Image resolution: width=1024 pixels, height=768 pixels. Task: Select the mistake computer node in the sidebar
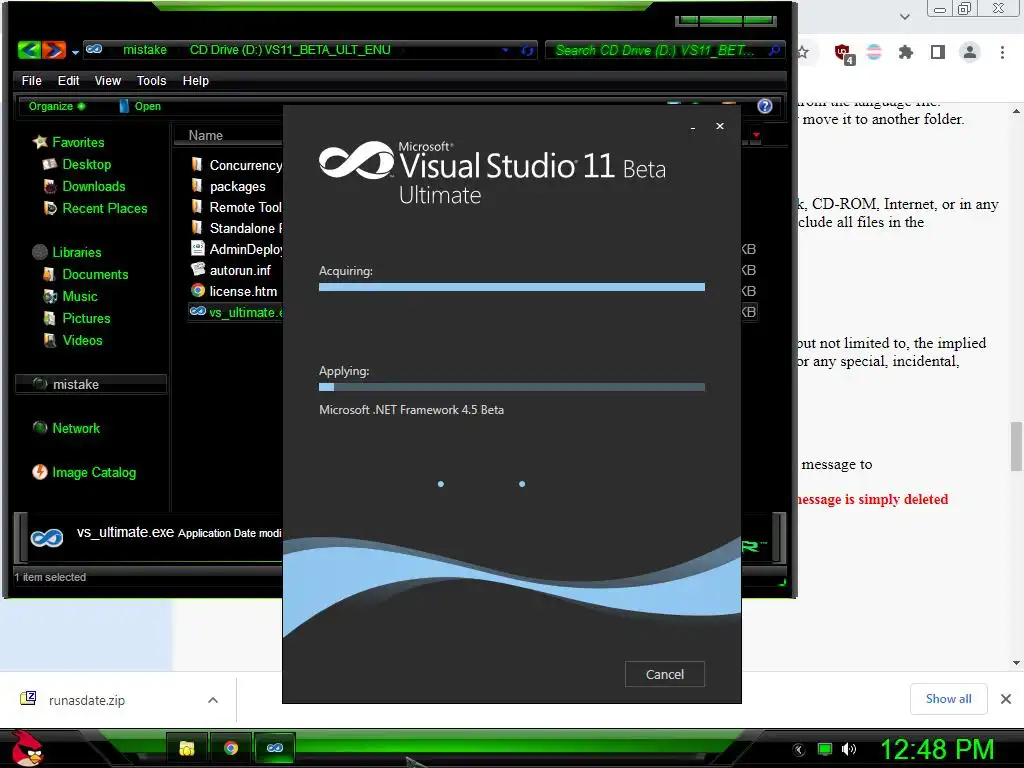pyautogui.click(x=91, y=384)
